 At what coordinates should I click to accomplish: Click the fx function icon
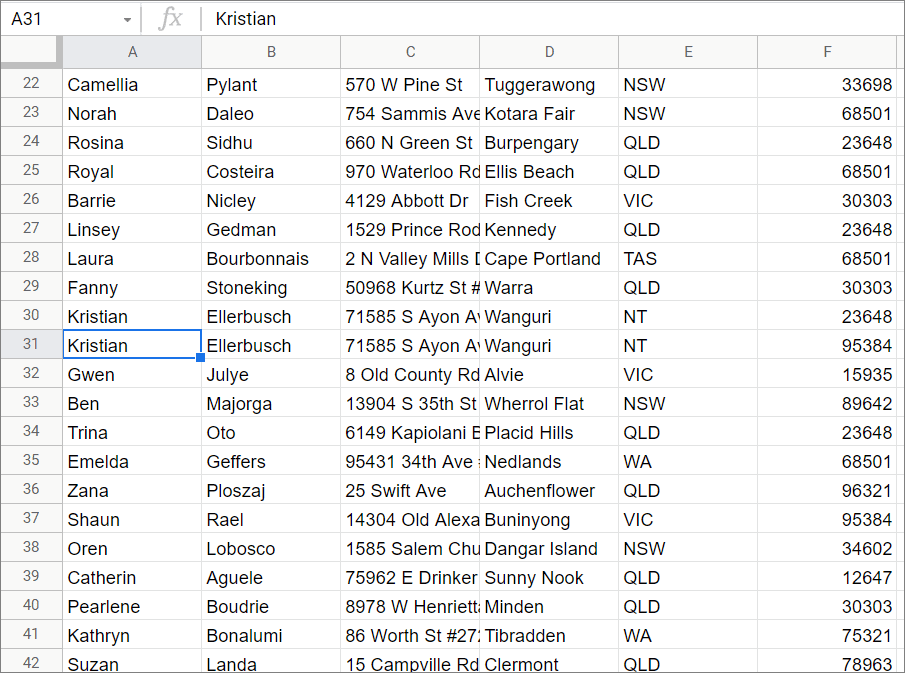[x=170, y=18]
